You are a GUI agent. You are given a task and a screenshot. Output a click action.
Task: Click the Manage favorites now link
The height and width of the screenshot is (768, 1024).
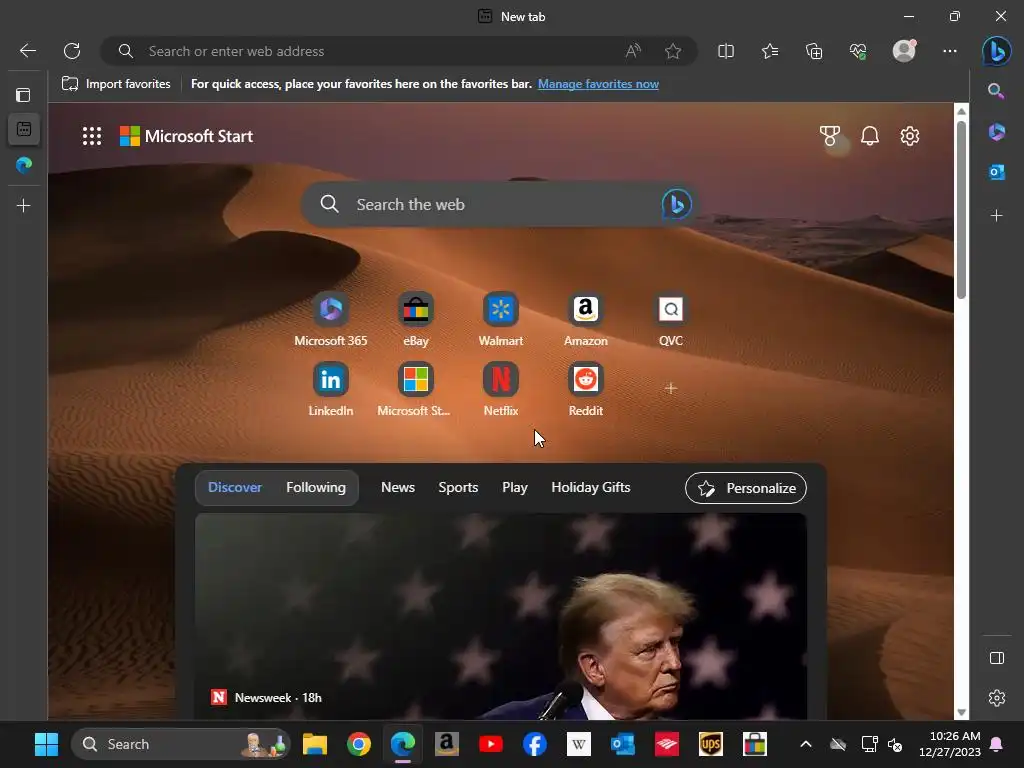(598, 84)
